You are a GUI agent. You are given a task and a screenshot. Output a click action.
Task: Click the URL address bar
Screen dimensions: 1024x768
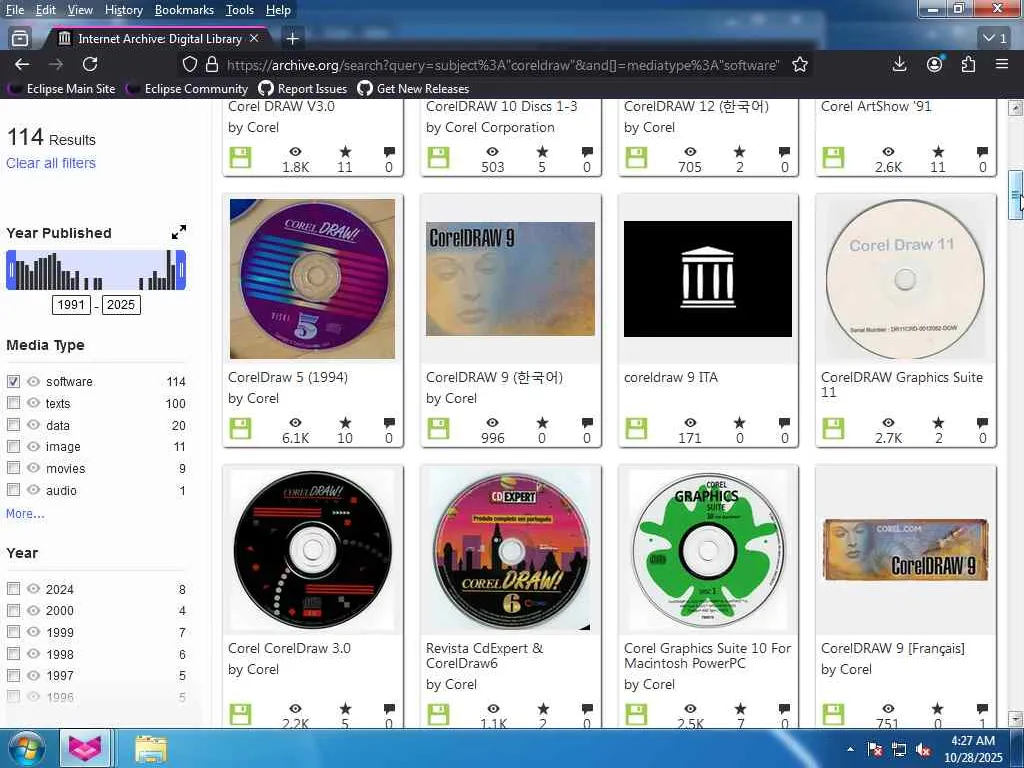[x=502, y=64]
